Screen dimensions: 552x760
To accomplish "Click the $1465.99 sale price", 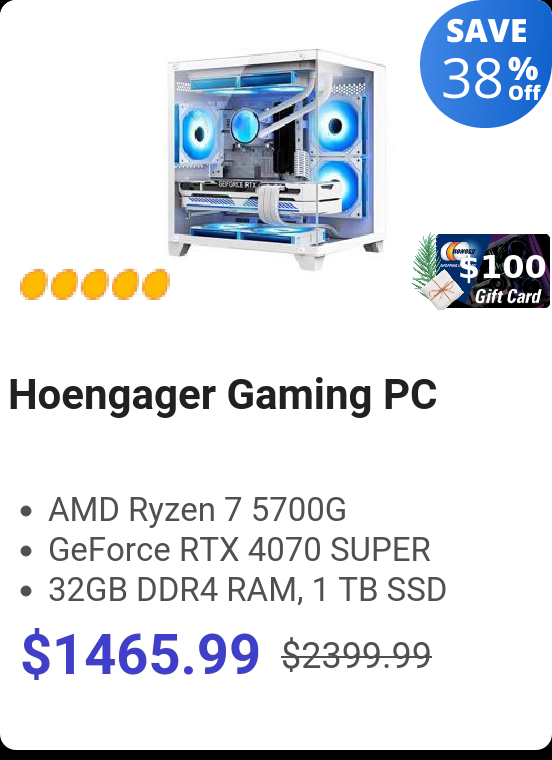I will 141,654.
